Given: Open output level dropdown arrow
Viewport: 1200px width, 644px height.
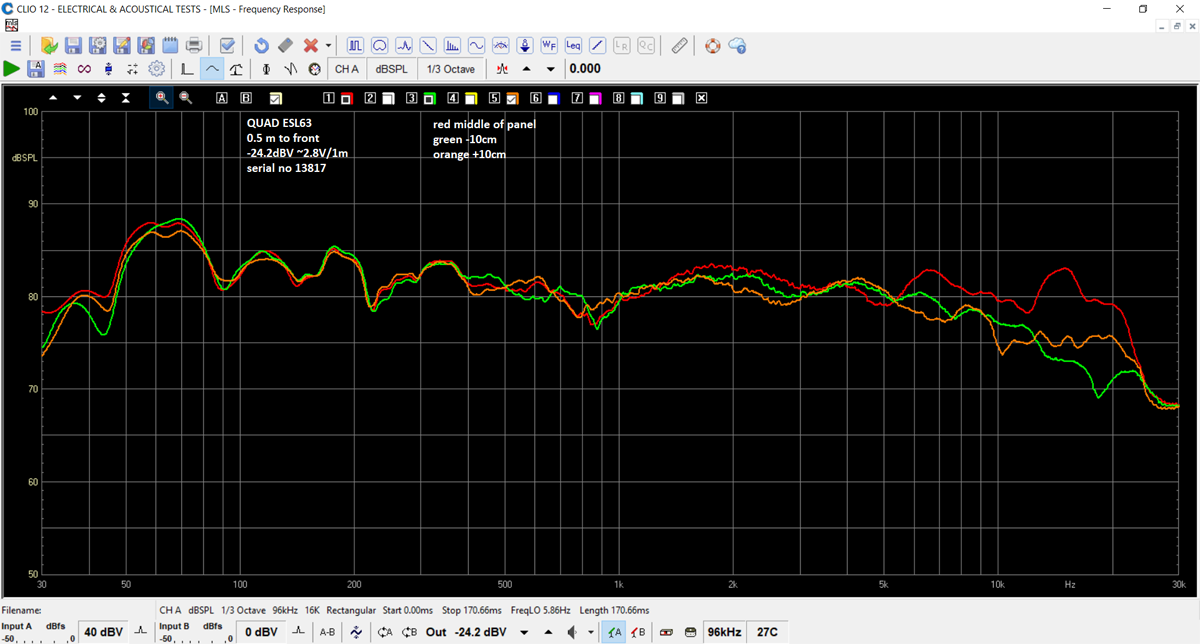Looking at the screenshot, I should click(x=523, y=632).
